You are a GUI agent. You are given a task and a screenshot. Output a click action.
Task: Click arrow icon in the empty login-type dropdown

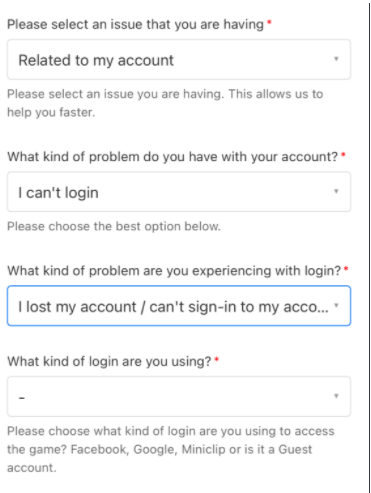(336, 396)
